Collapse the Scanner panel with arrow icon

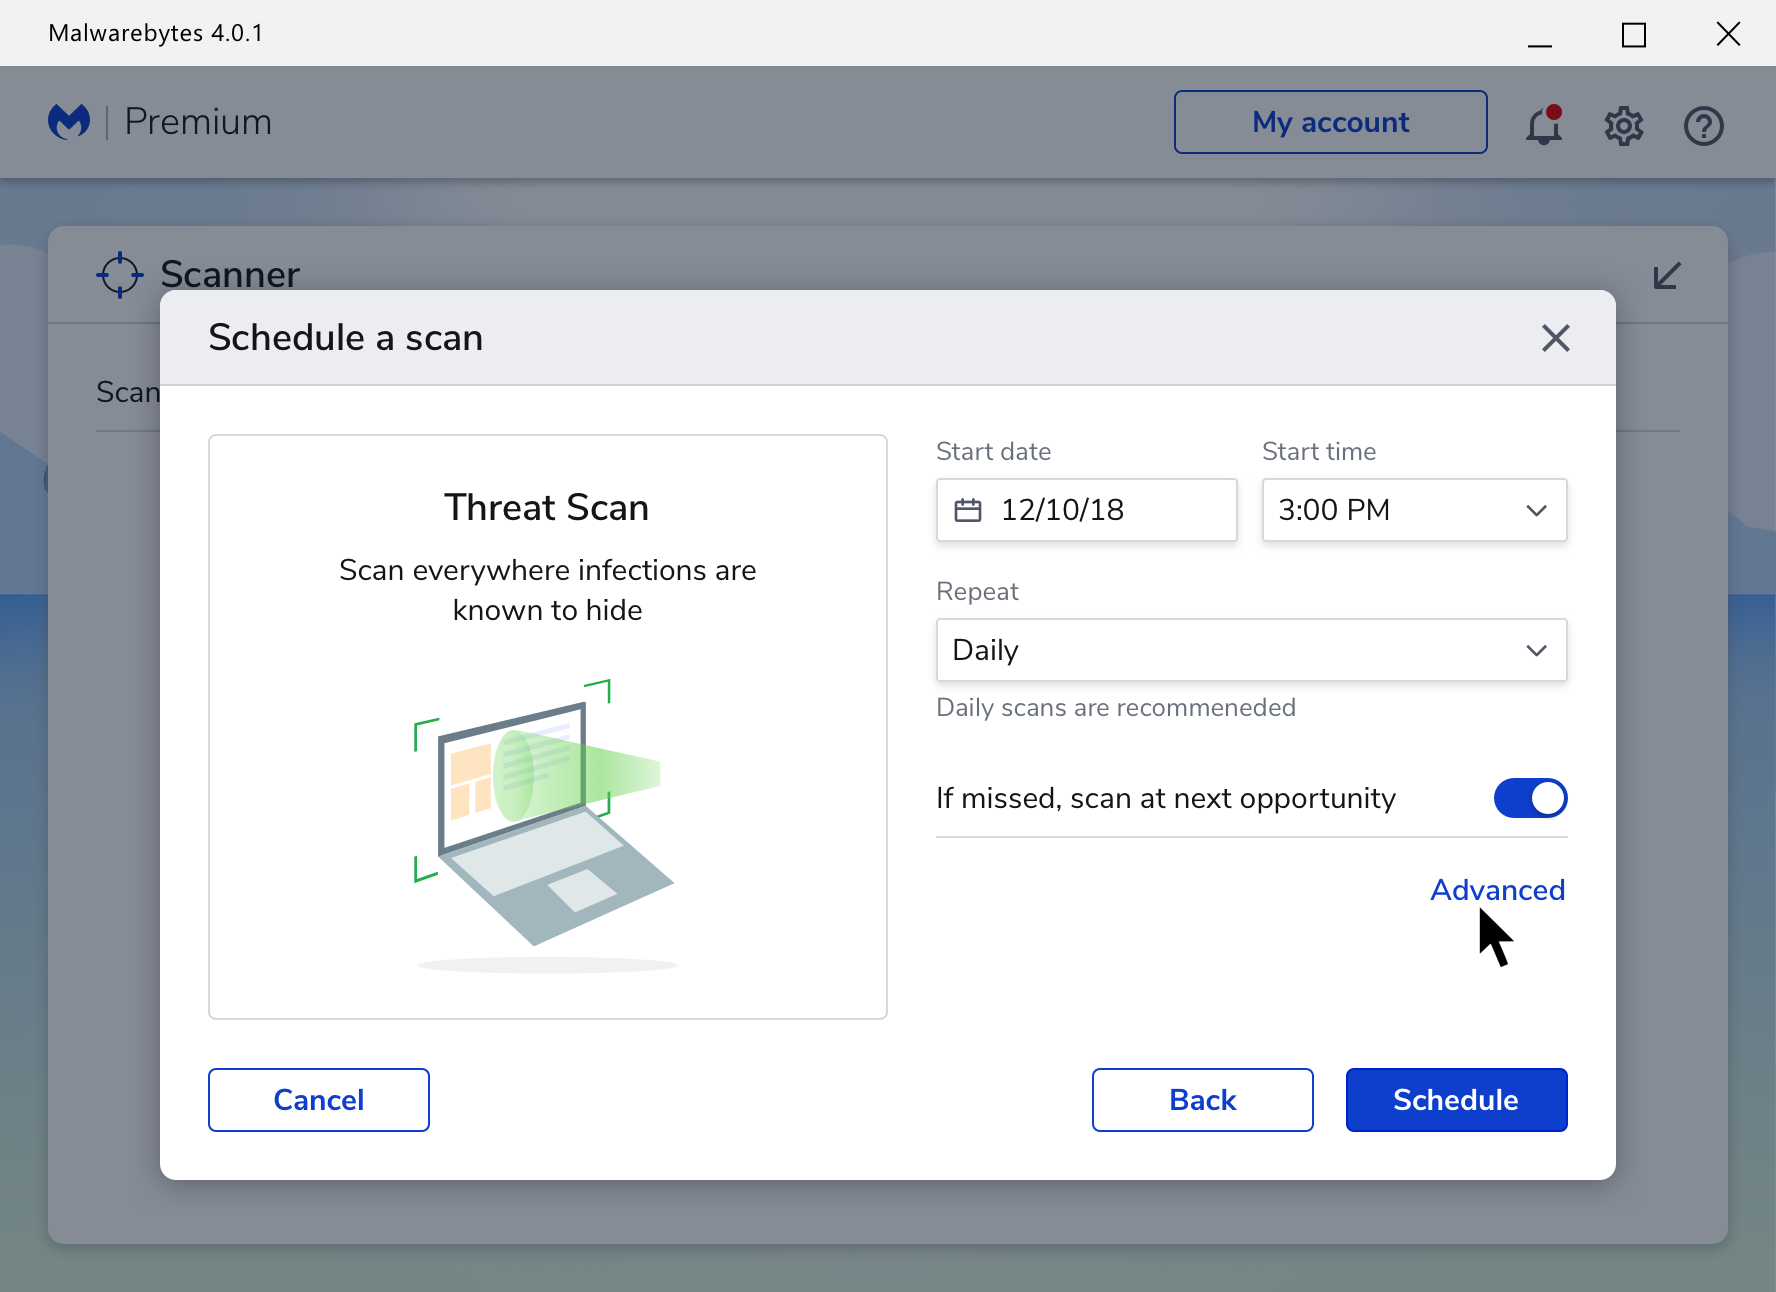coord(1667,275)
